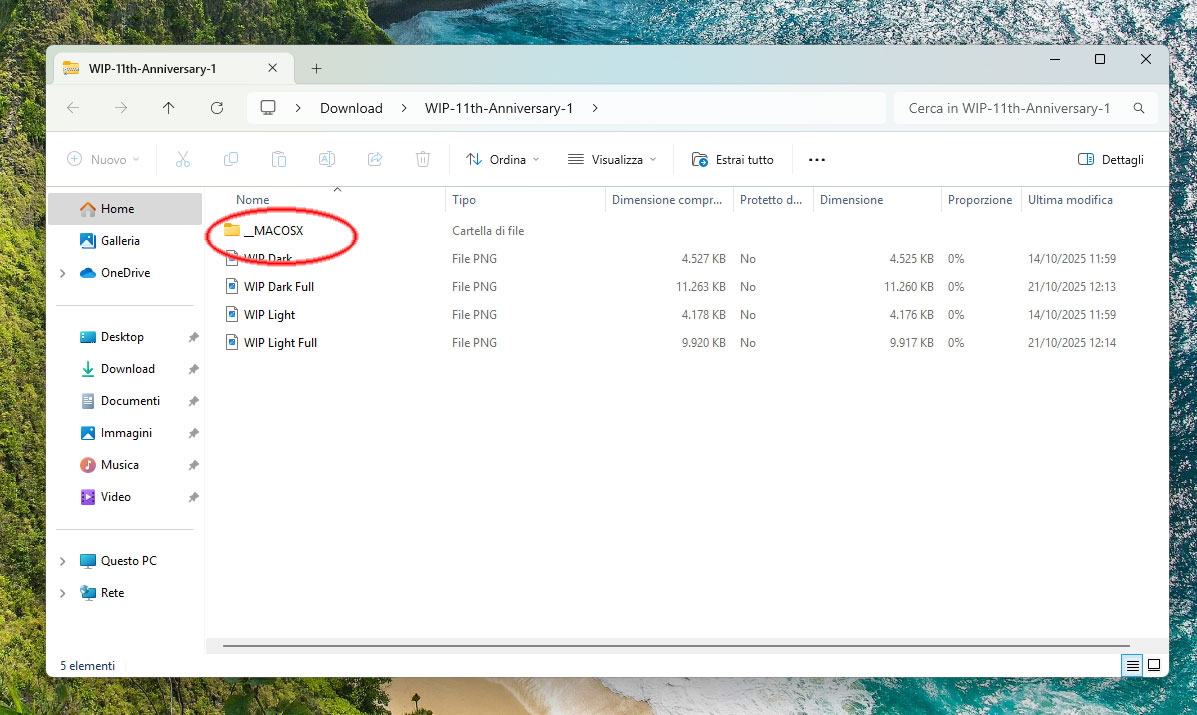The image size is (1197, 715).
Task: Switch to details view in the status bar
Action: (1131, 665)
